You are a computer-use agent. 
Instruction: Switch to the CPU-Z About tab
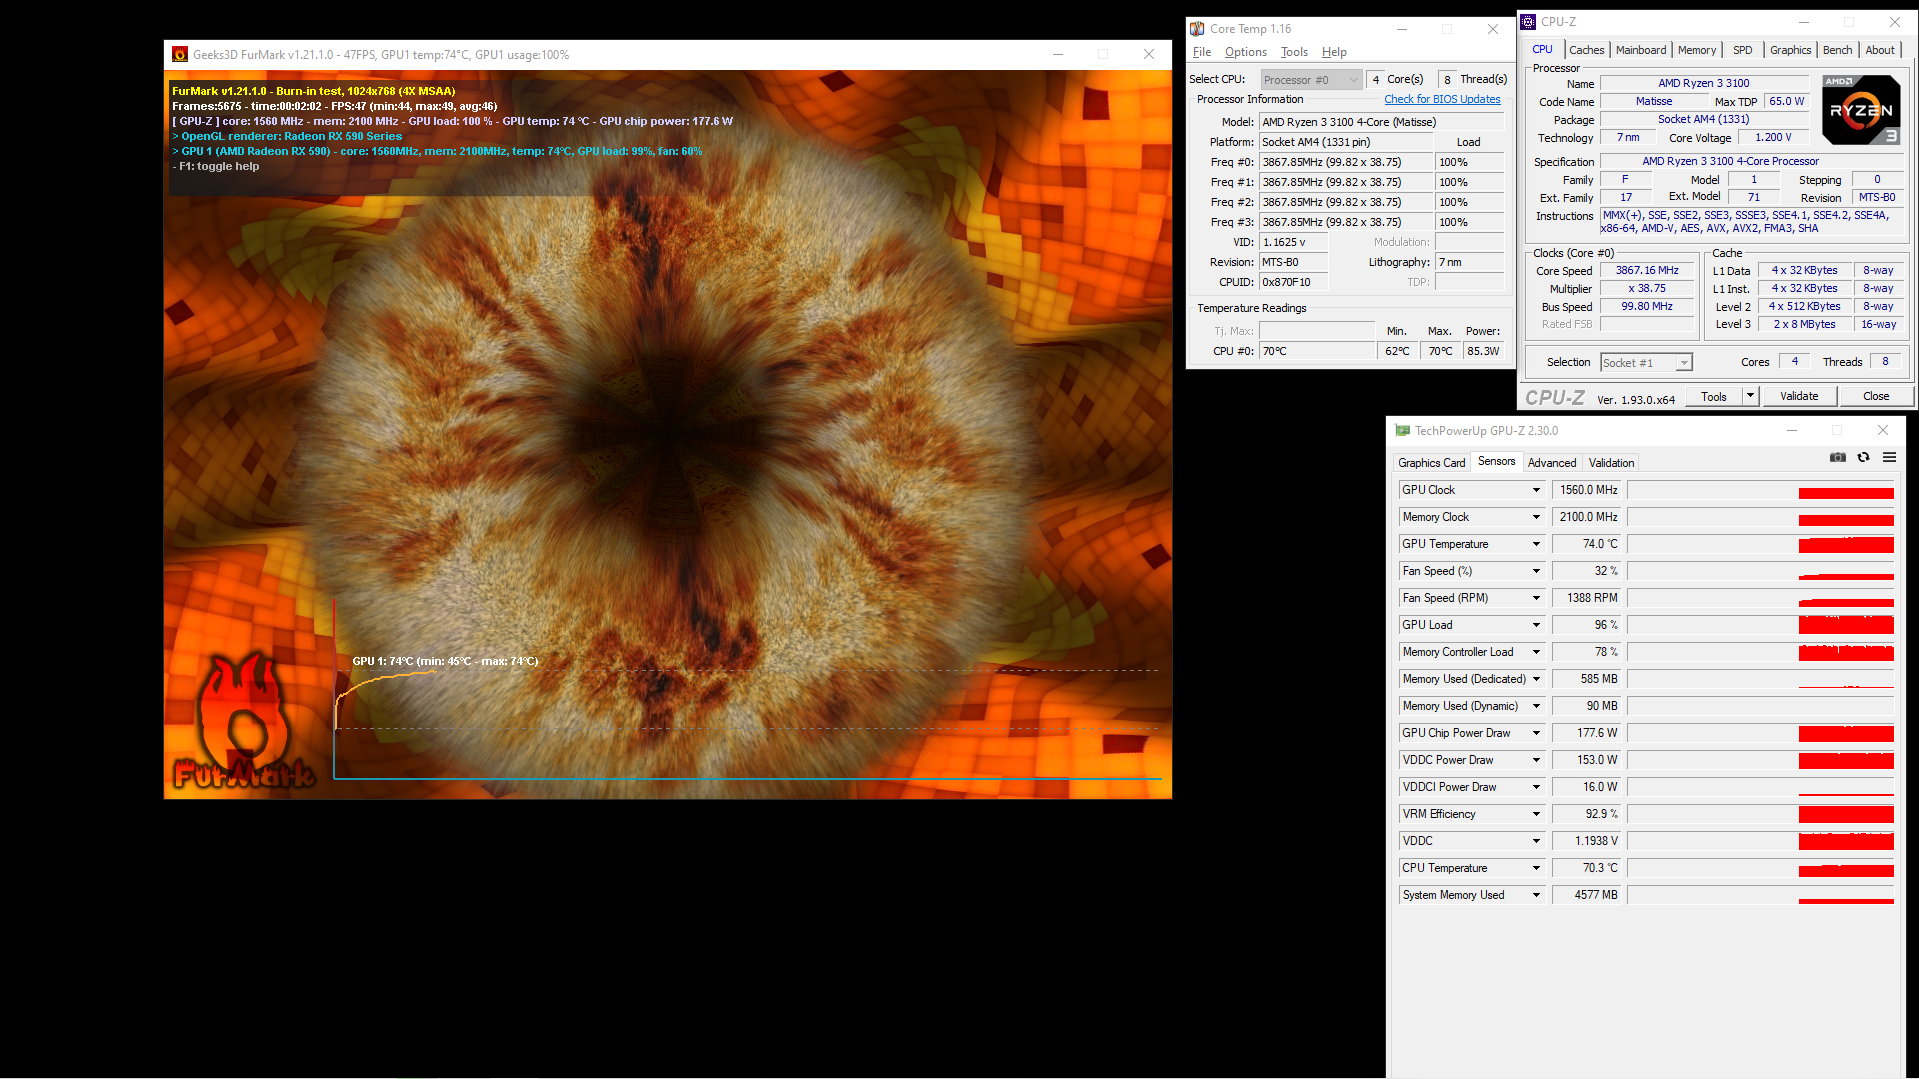[x=1880, y=50]
